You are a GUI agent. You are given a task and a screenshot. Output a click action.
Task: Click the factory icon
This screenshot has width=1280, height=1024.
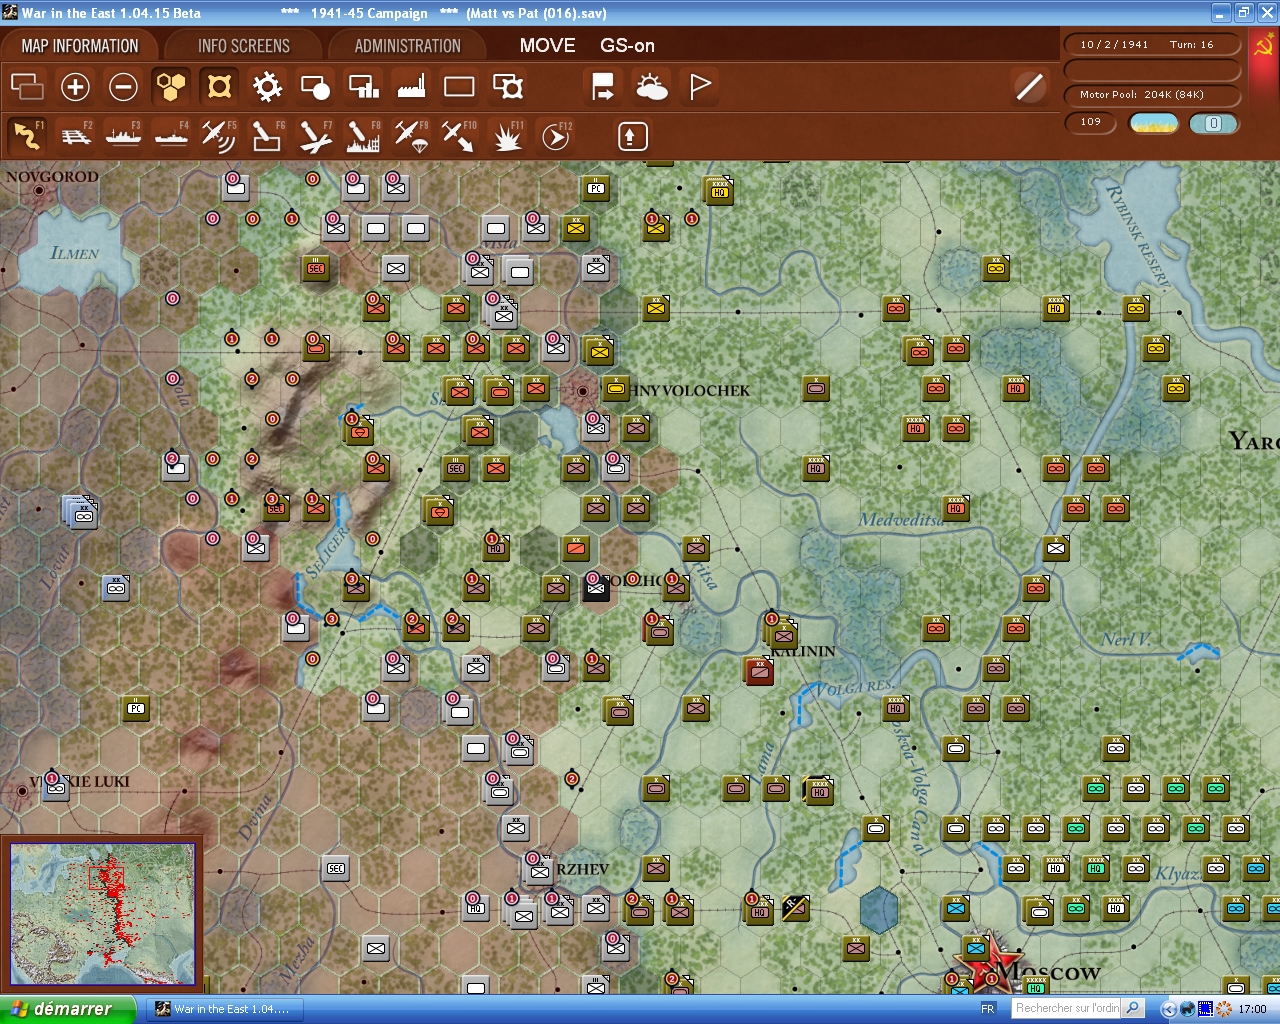411,87
